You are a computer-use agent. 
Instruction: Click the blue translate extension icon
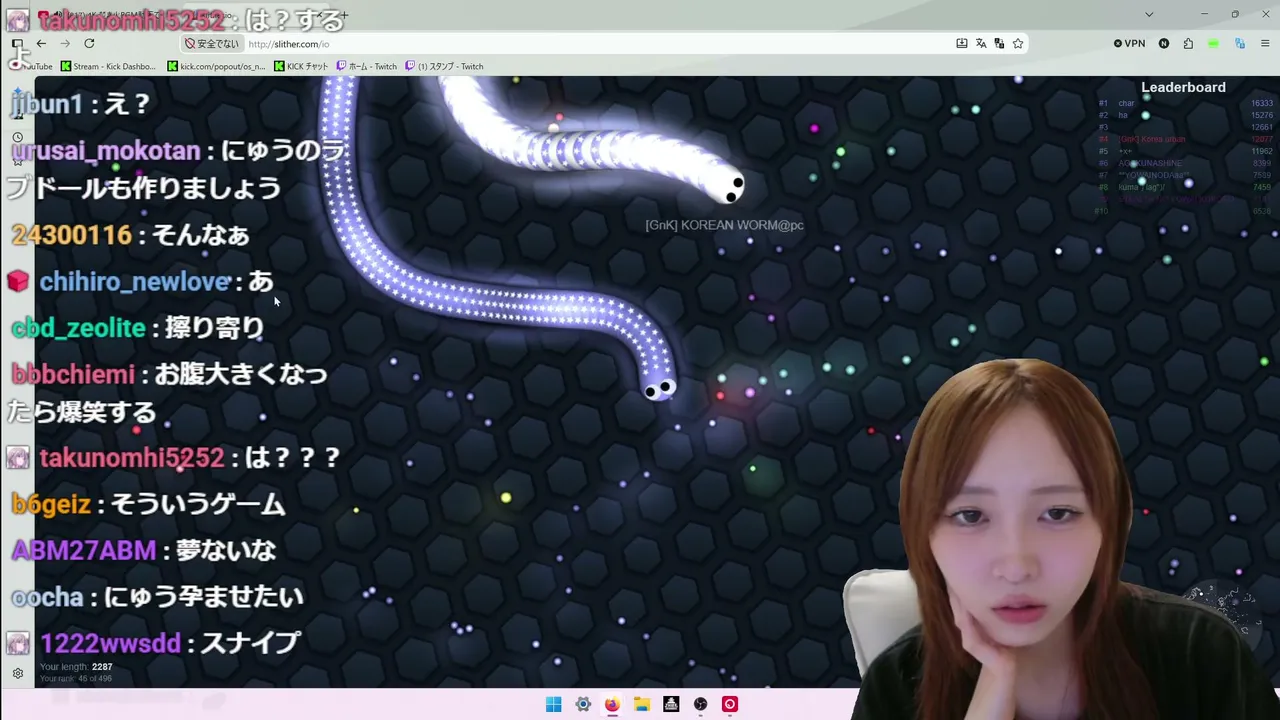click(x=1240, y=43)
